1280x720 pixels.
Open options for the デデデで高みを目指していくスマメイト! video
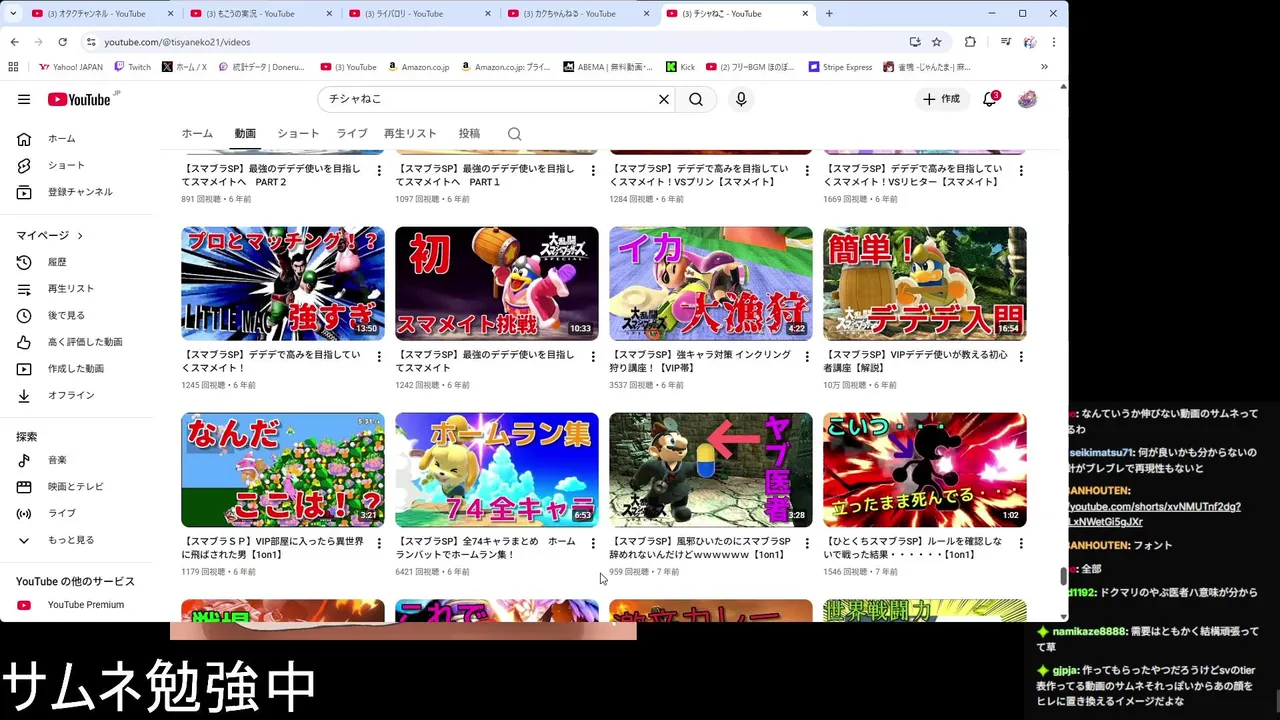(x=379, y=357)
